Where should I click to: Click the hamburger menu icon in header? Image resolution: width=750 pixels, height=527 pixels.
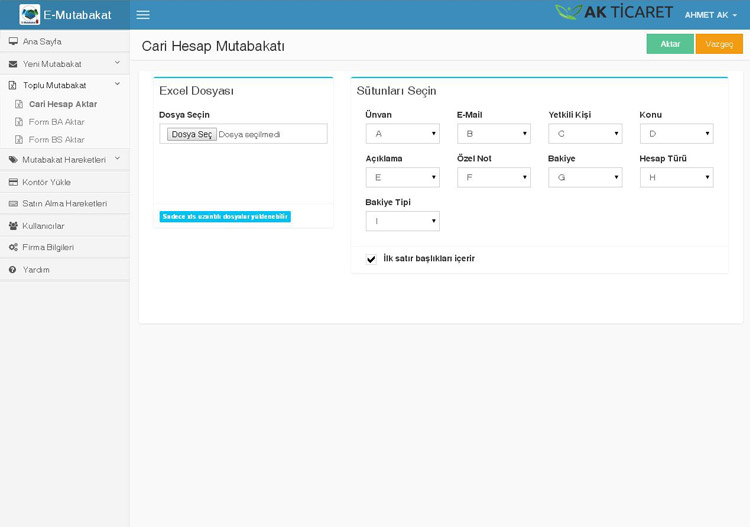click(x=143, y=15)
